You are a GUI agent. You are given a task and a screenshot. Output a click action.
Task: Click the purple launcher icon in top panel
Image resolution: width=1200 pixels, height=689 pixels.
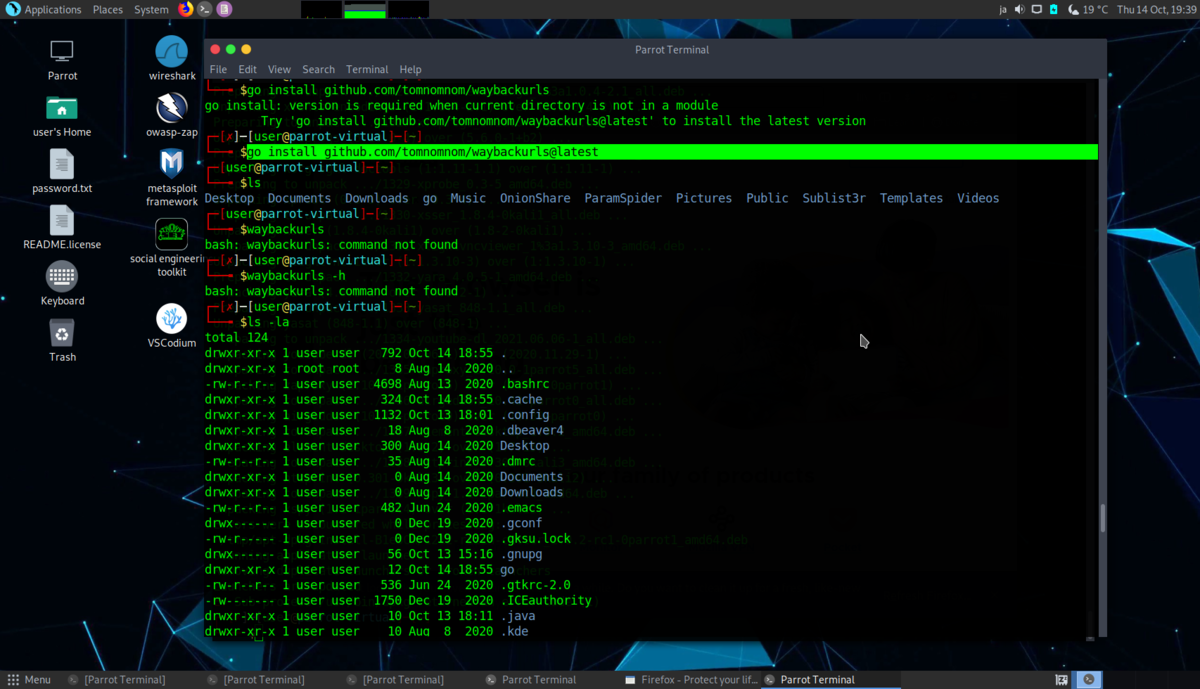click(x=224, y=9)
